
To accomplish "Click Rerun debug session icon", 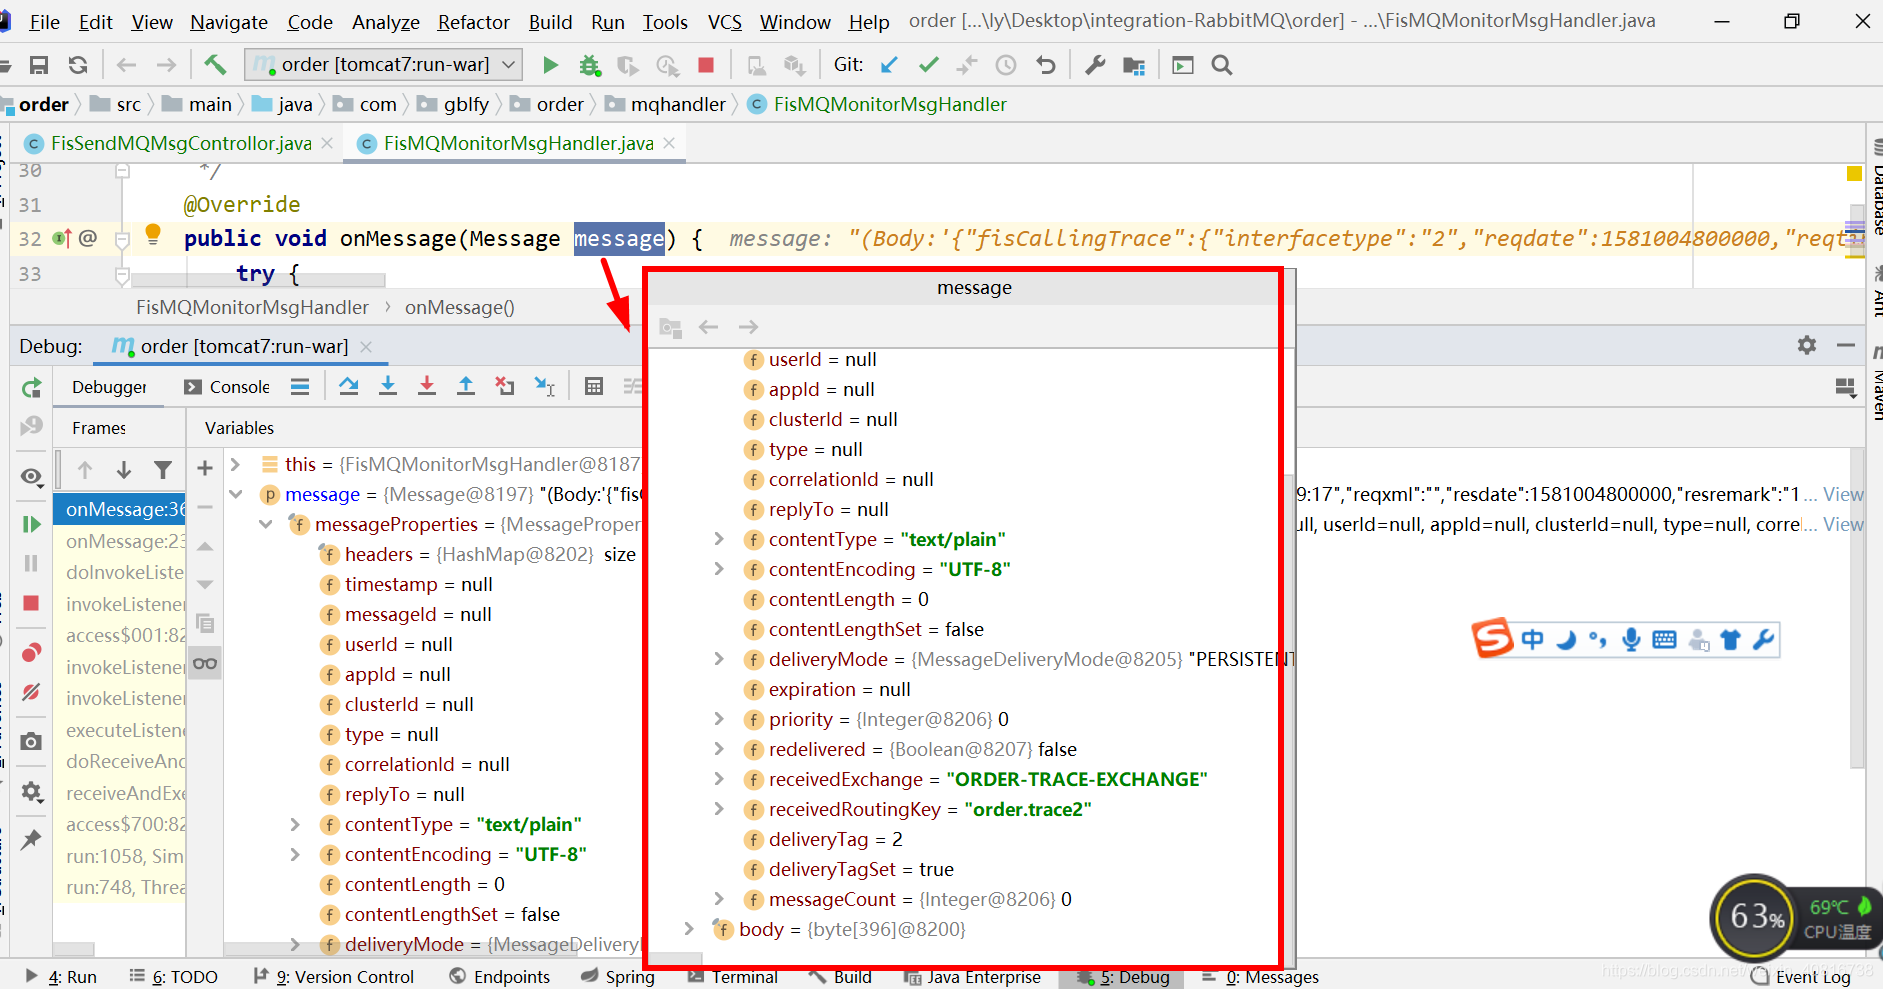I will point(32,388).
